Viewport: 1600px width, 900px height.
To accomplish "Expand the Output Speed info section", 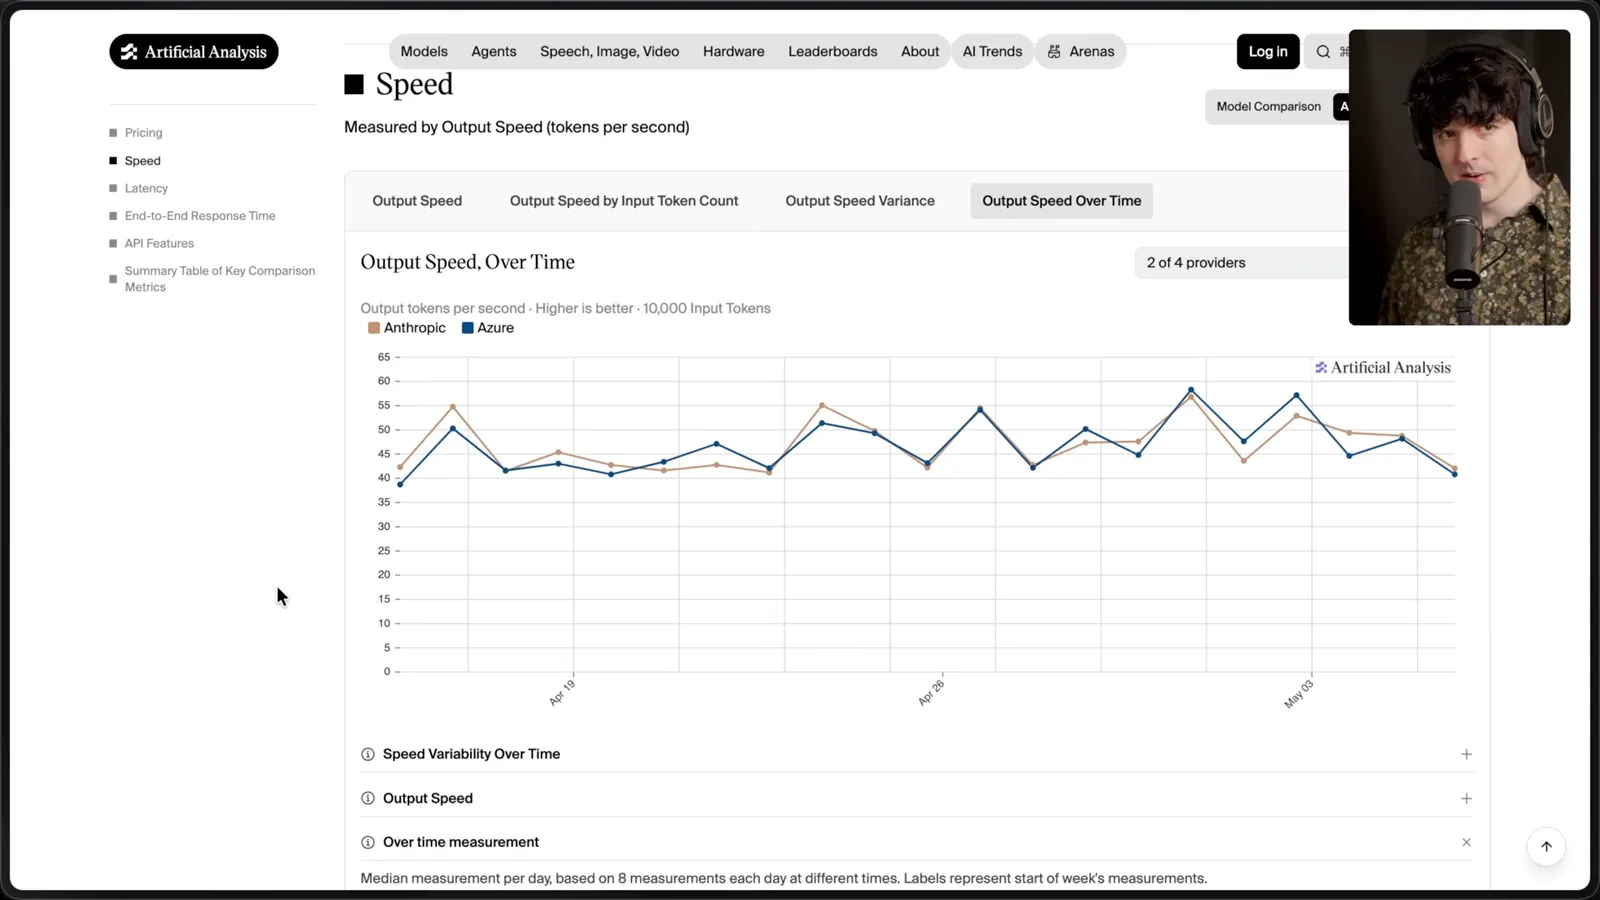I will [x=1466, y=798].
